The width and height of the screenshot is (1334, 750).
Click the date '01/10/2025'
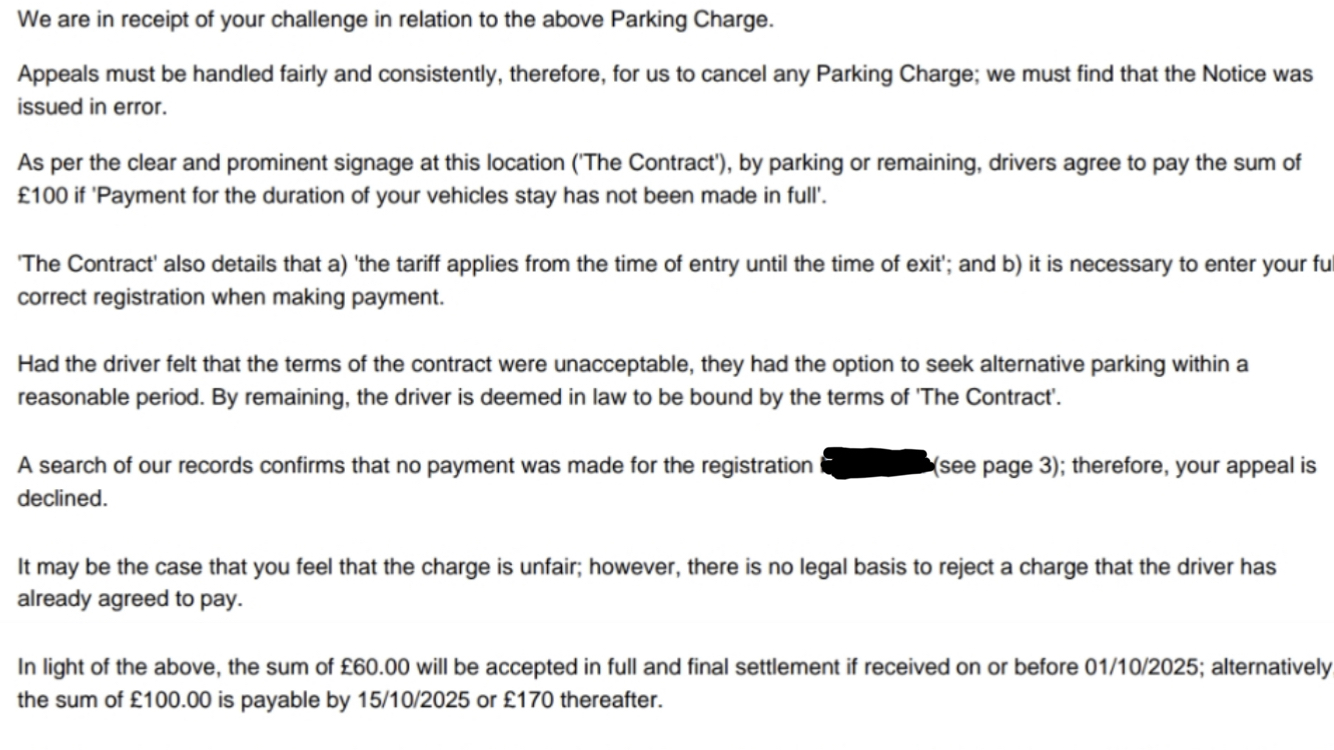[x=1141, y=668]
